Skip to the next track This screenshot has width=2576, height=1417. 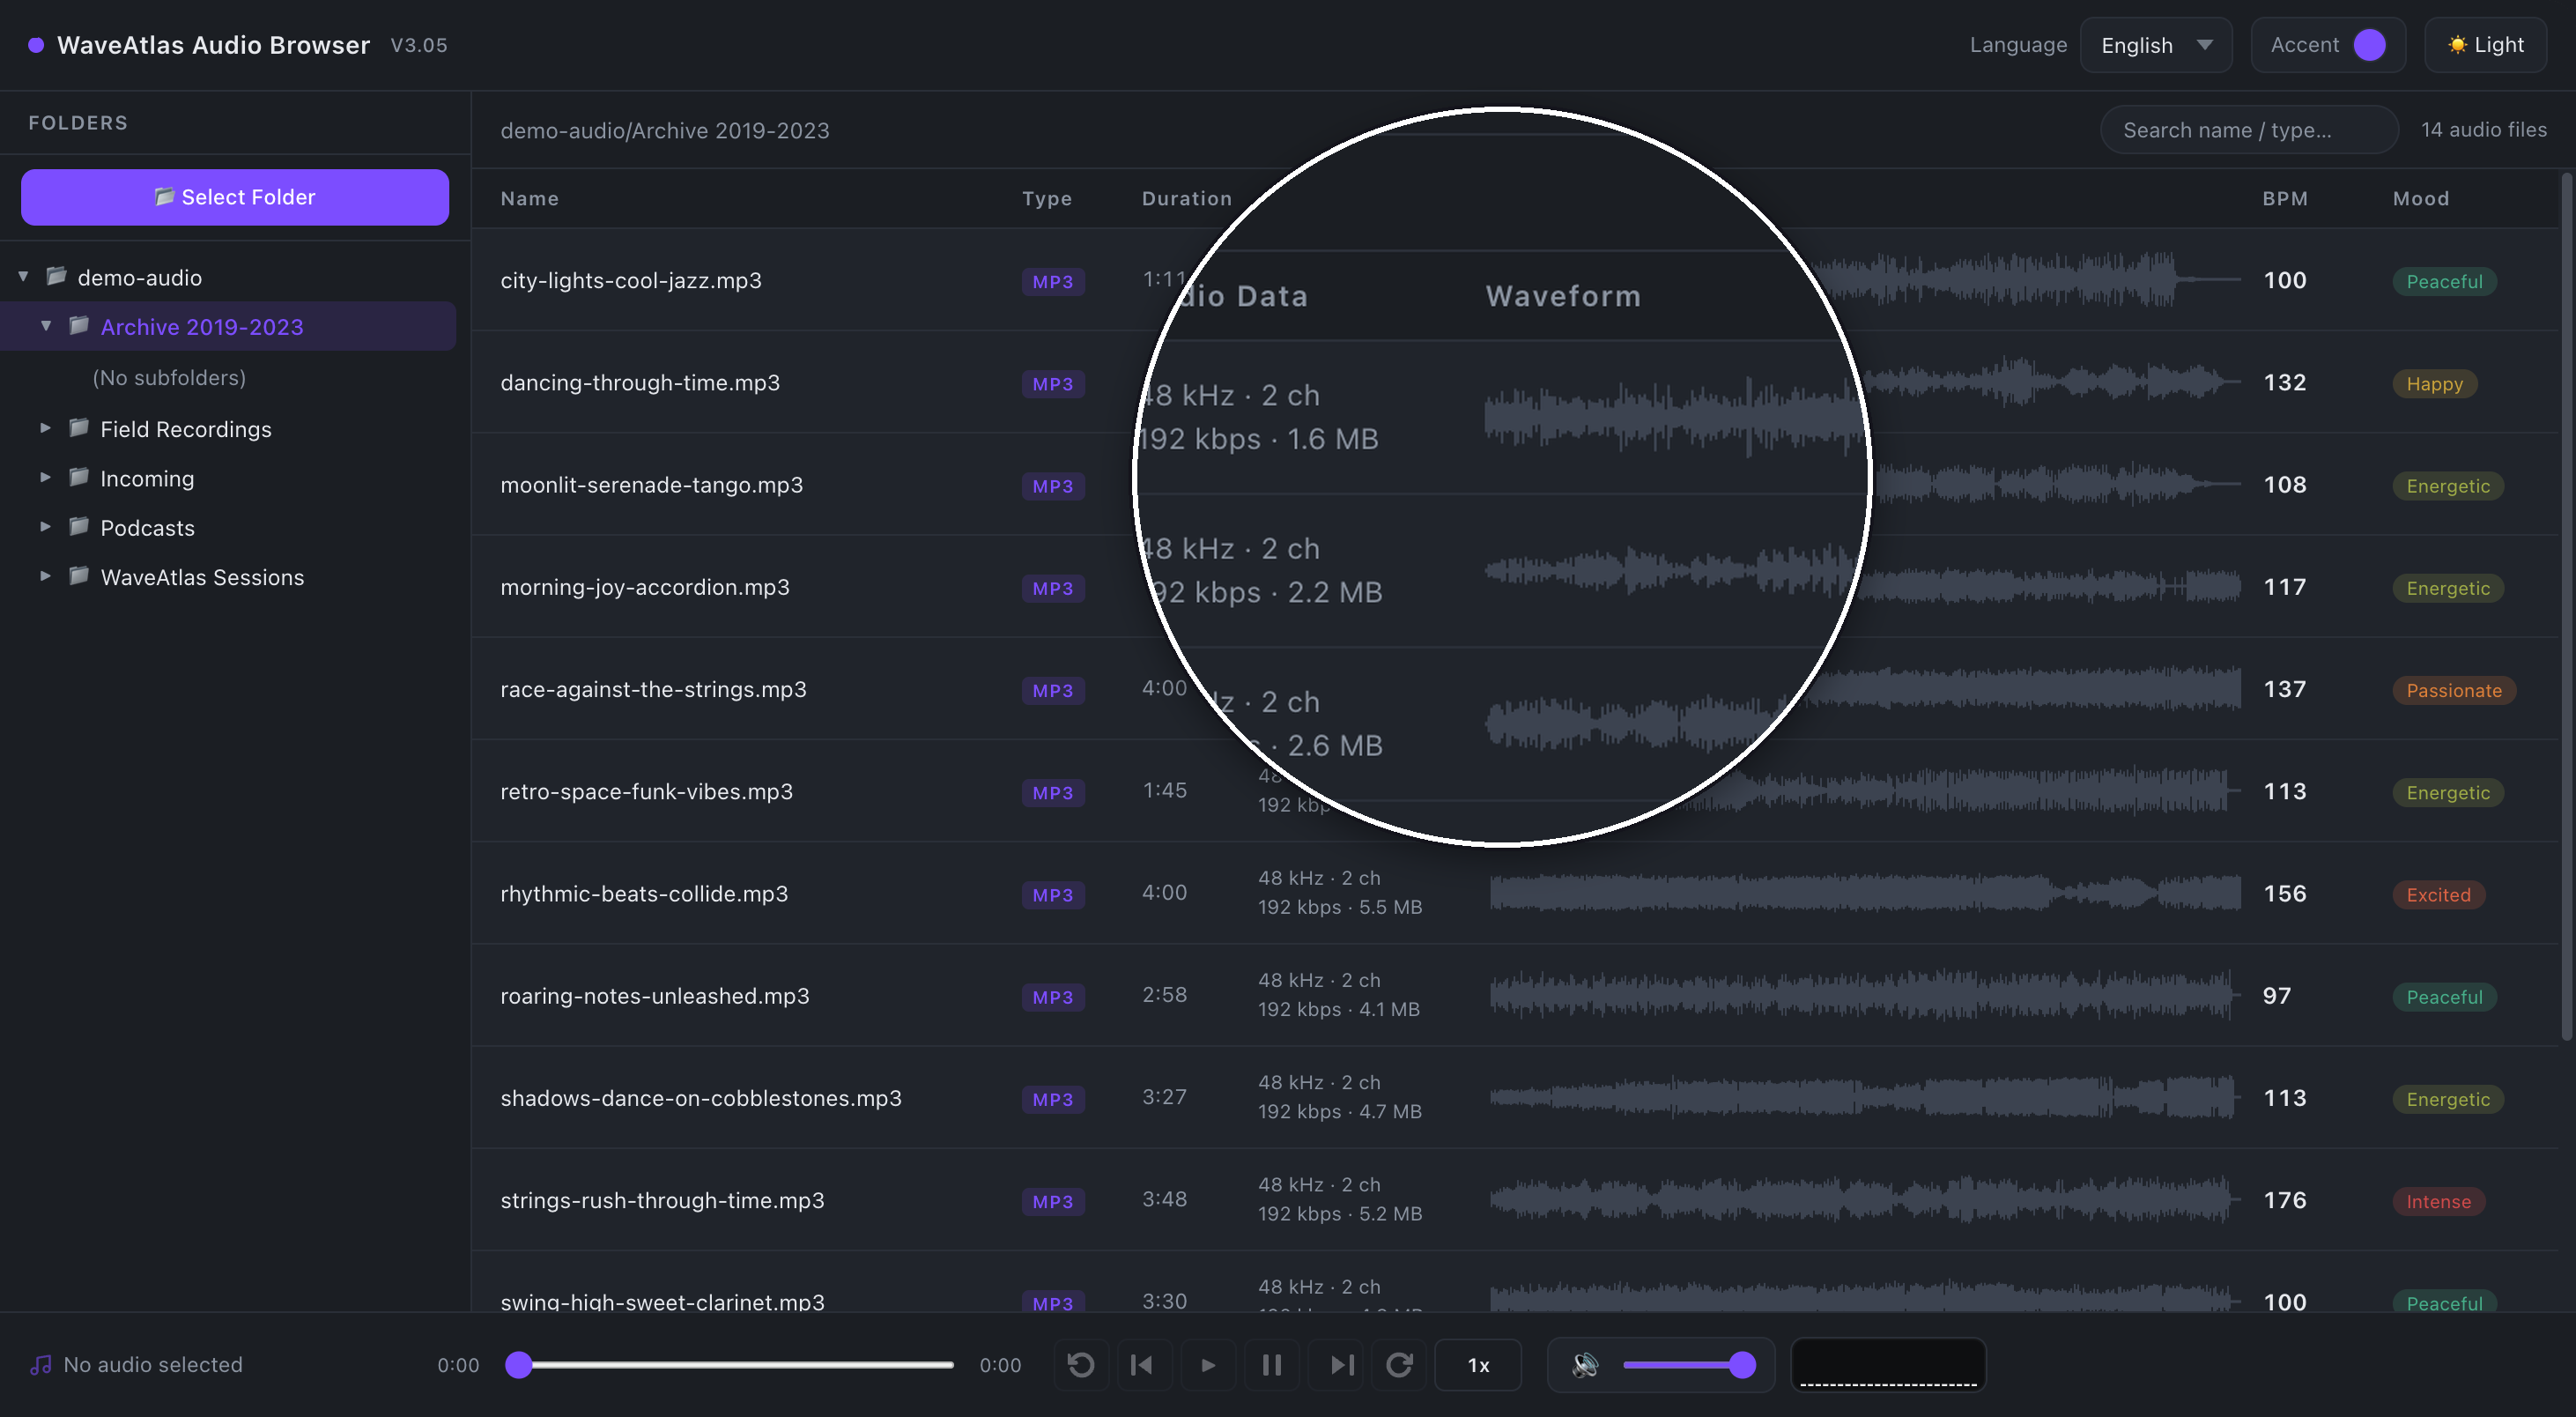1341,1365
